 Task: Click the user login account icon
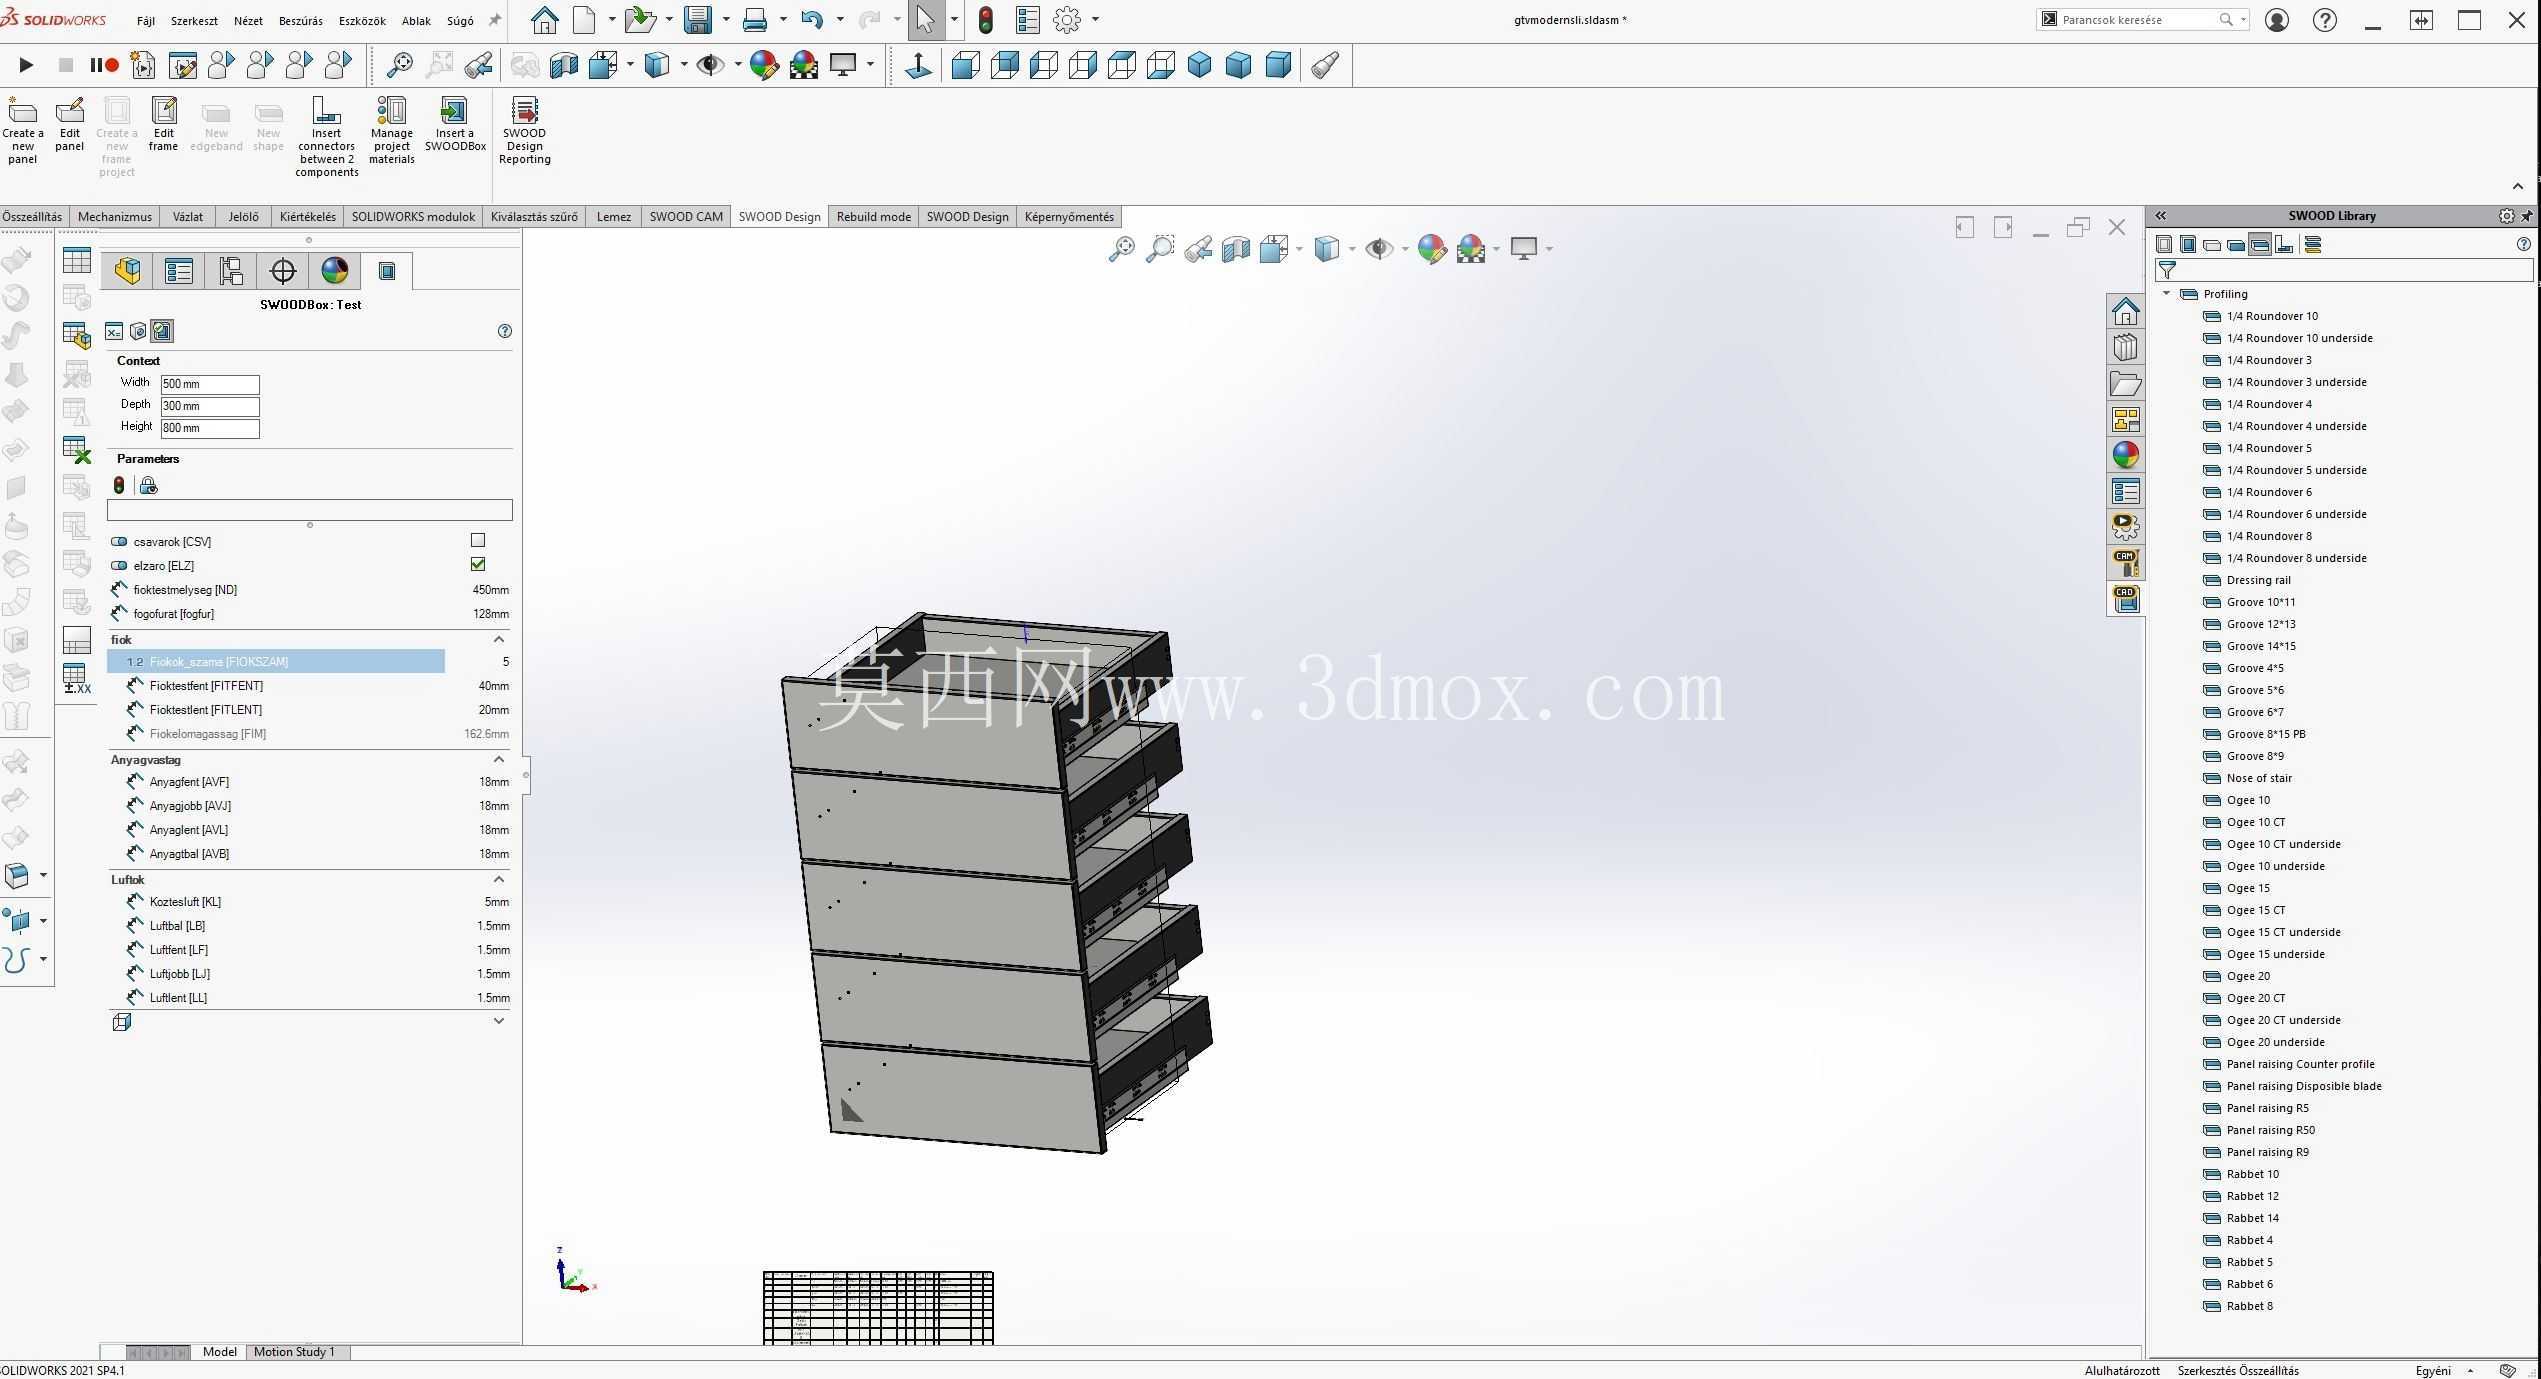pos(2277,20)
